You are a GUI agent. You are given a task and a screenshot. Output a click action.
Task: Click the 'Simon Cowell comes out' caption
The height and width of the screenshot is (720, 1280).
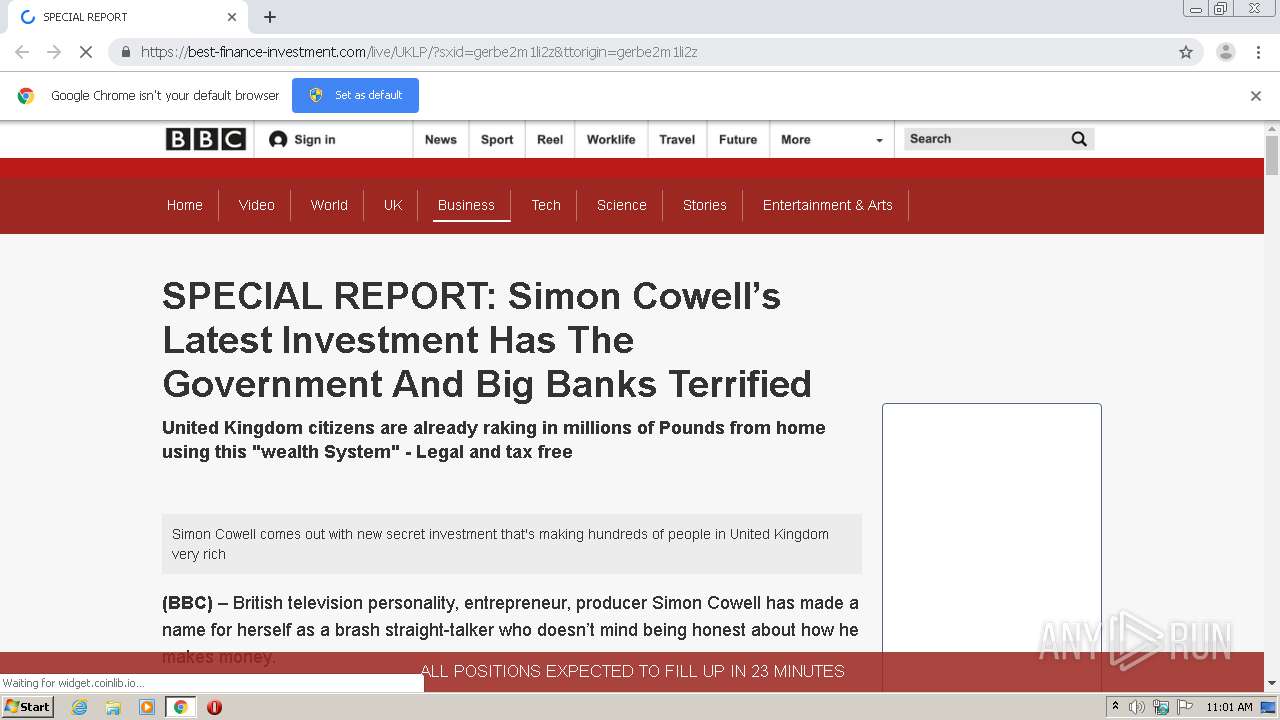(x=511, y=544)
